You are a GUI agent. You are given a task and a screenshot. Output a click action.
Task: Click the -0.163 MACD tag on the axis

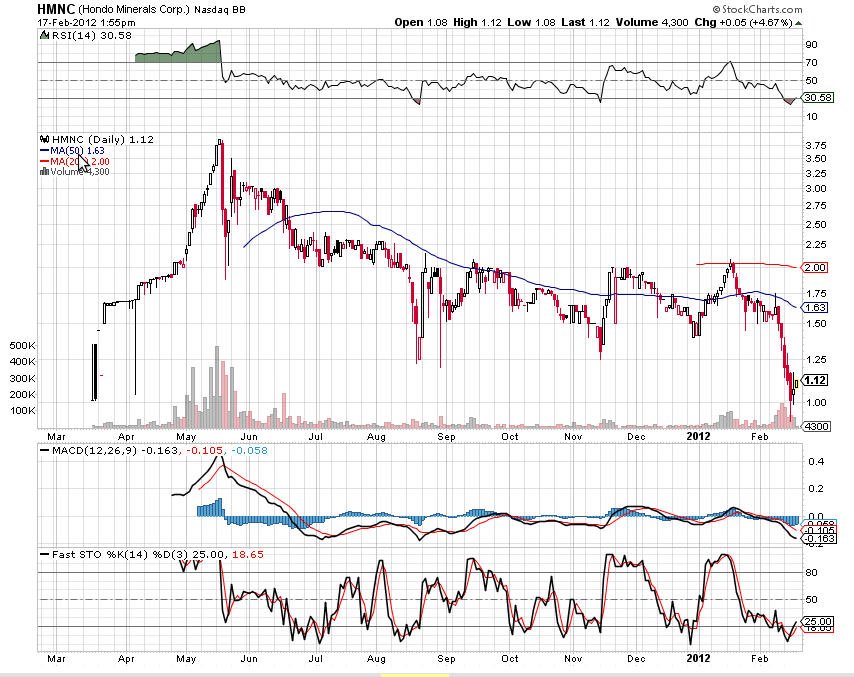pyautogui.click(x=819, y=538)
